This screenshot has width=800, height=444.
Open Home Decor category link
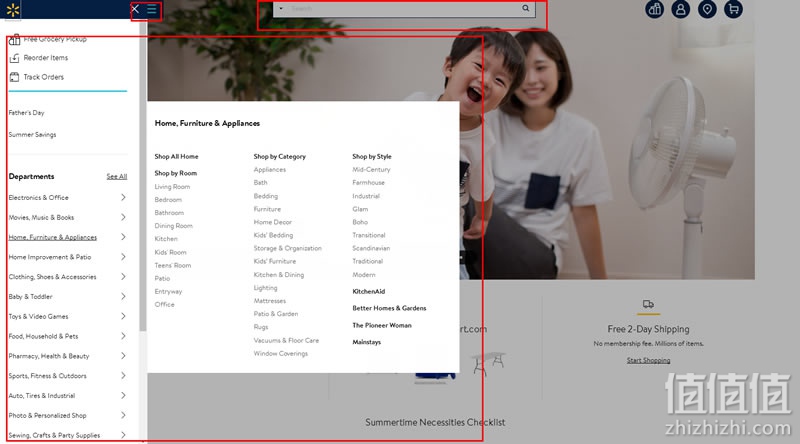point(272,223)
